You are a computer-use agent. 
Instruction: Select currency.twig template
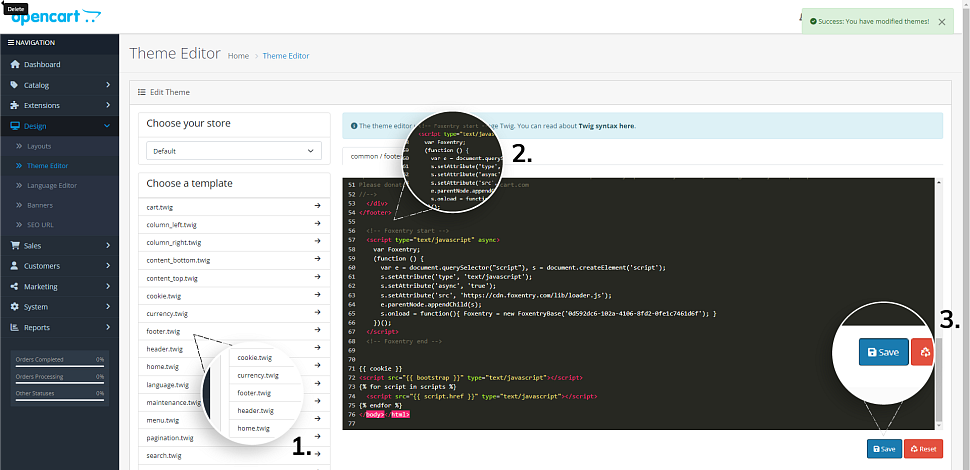click(x=166, y=314)
